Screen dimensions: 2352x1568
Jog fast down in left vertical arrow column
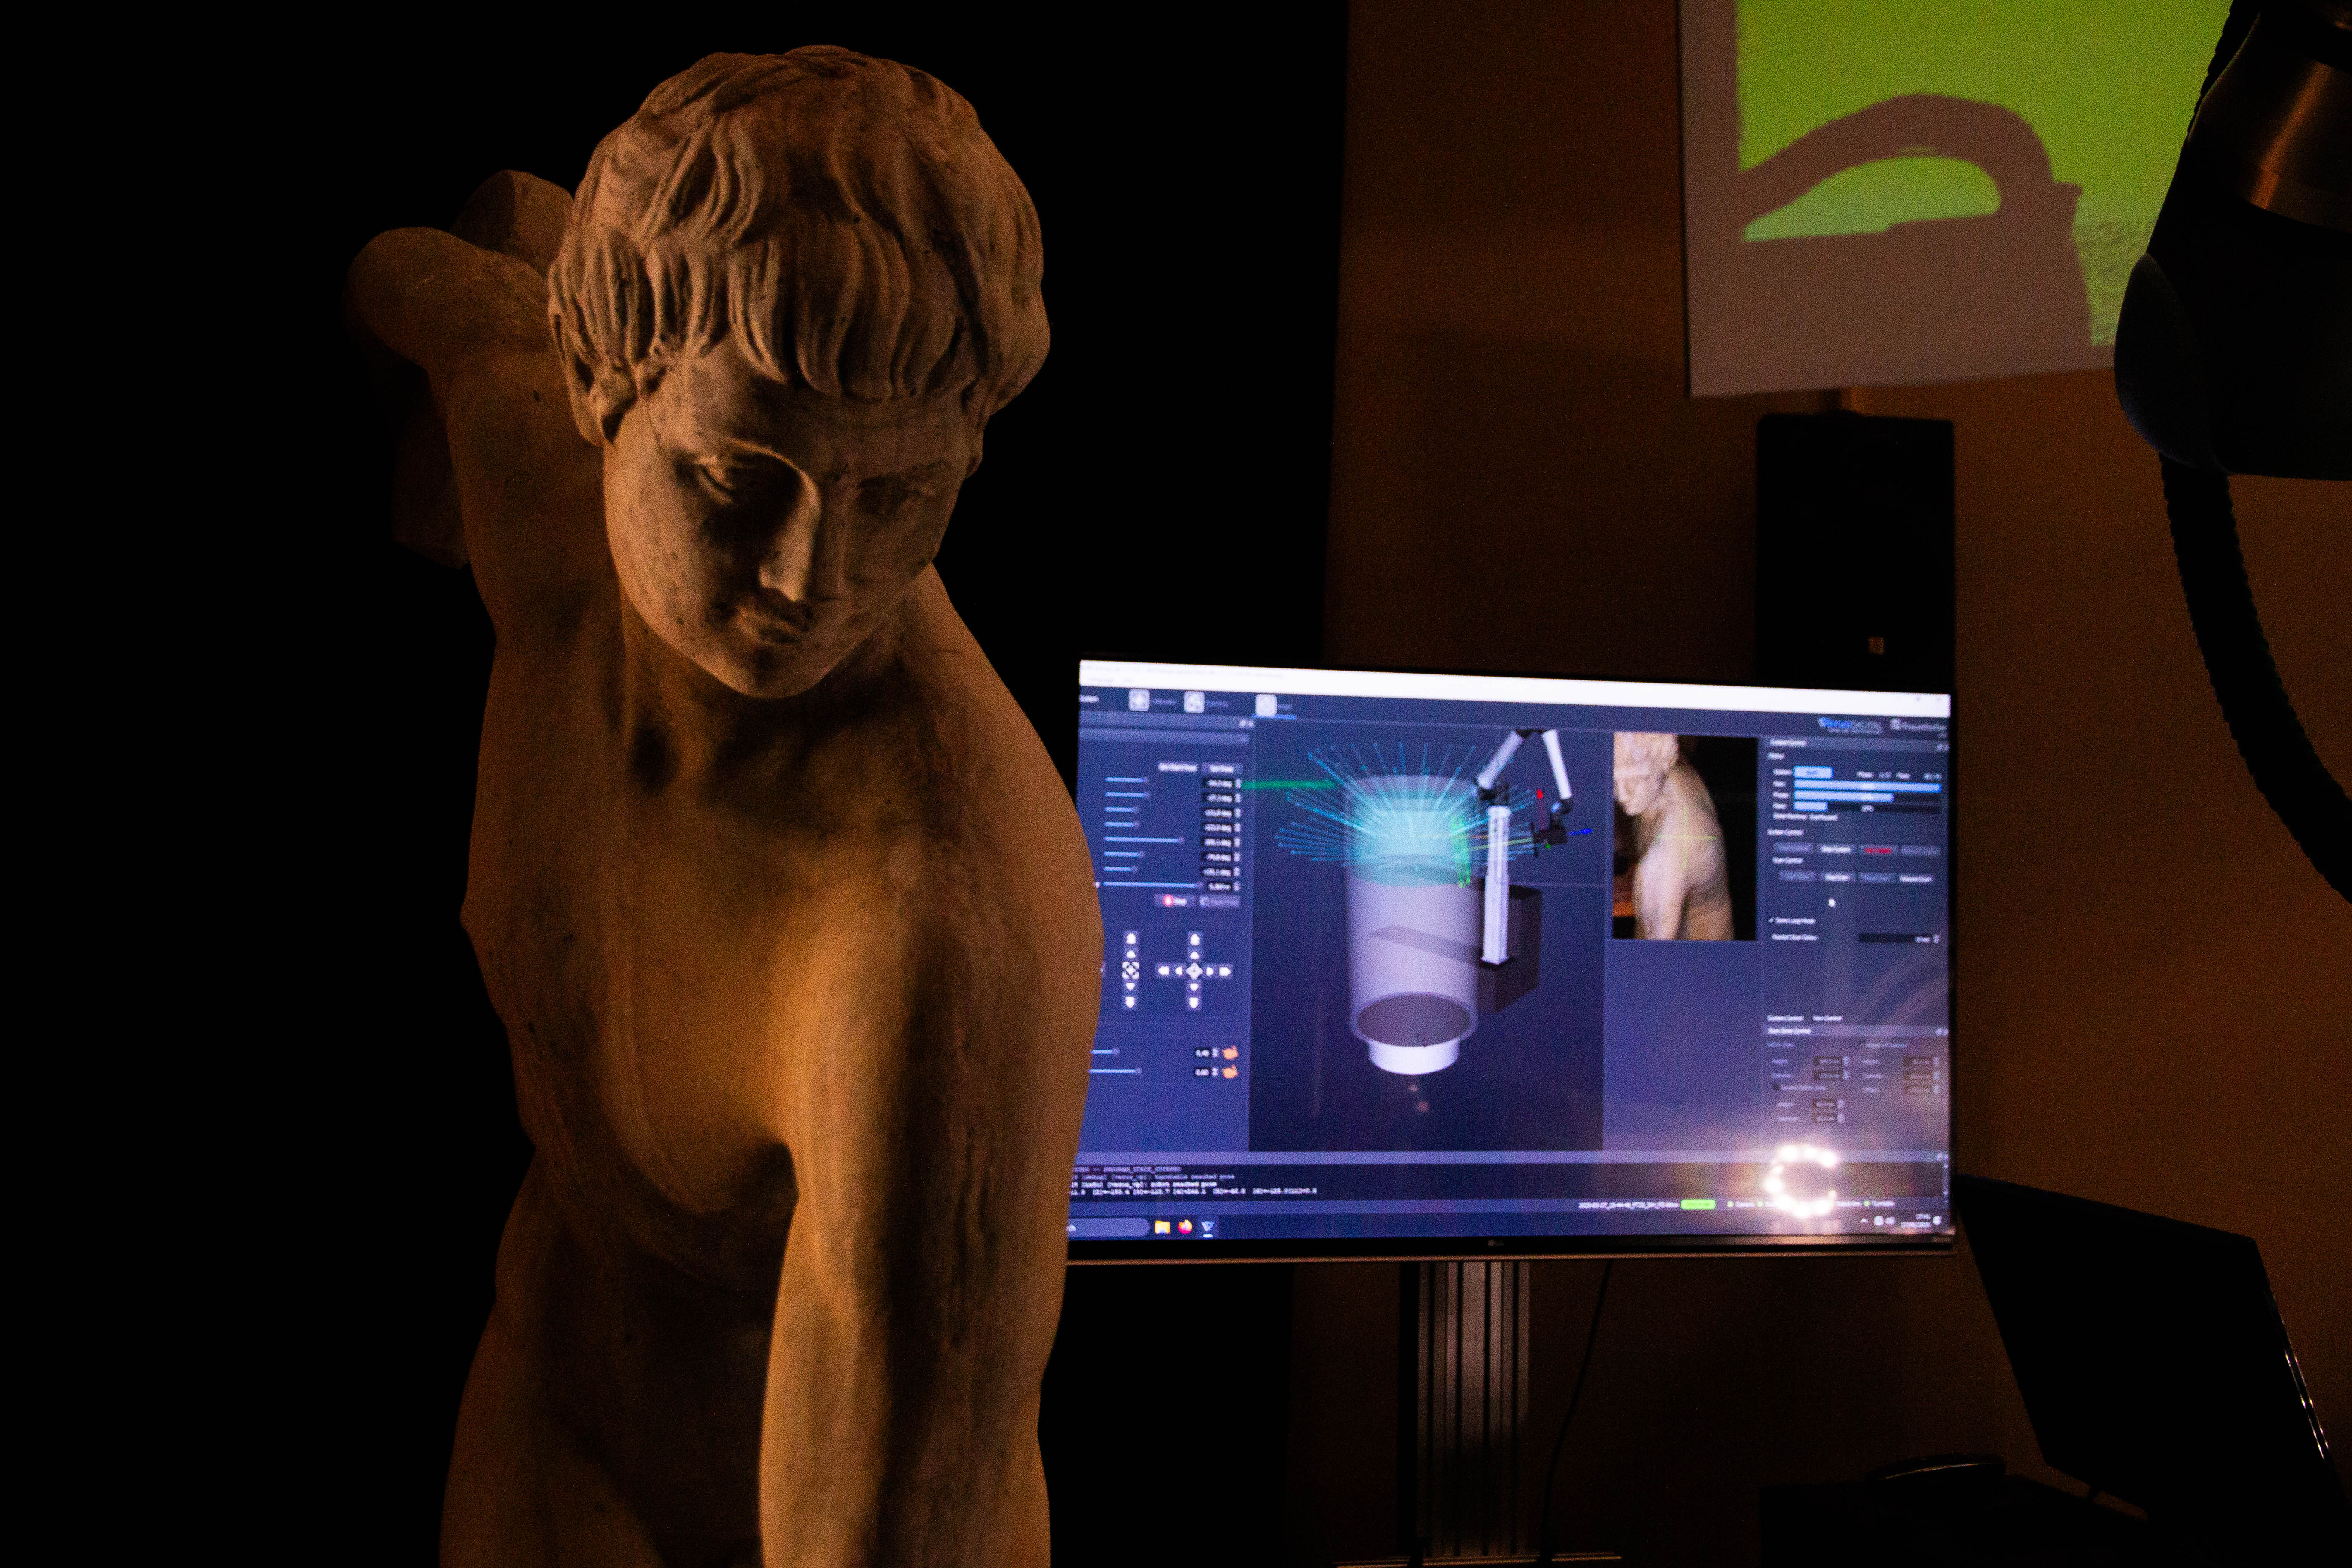[x=1131, y=1002]
